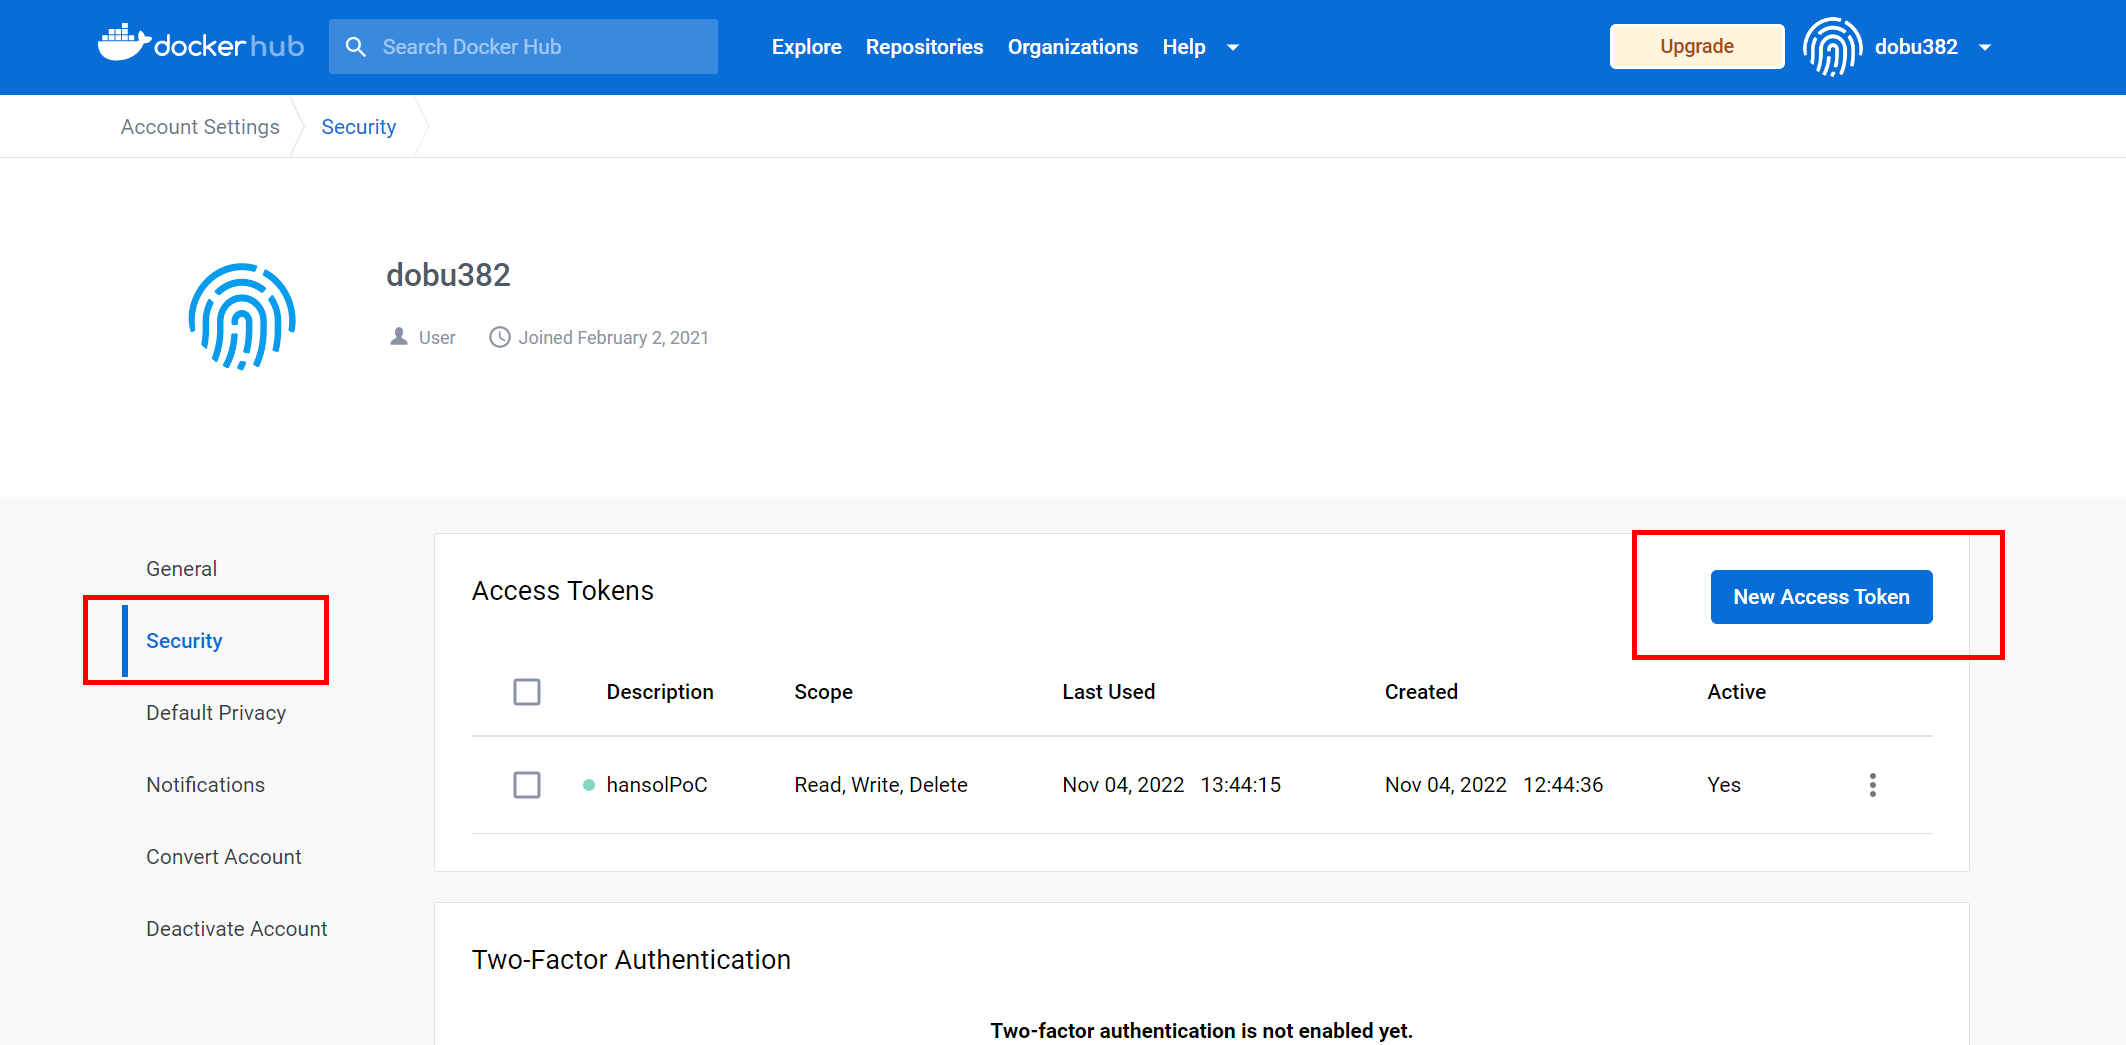Click the Upgrade button
The image size is (2126, 1045).
[x=1696, y=46]
